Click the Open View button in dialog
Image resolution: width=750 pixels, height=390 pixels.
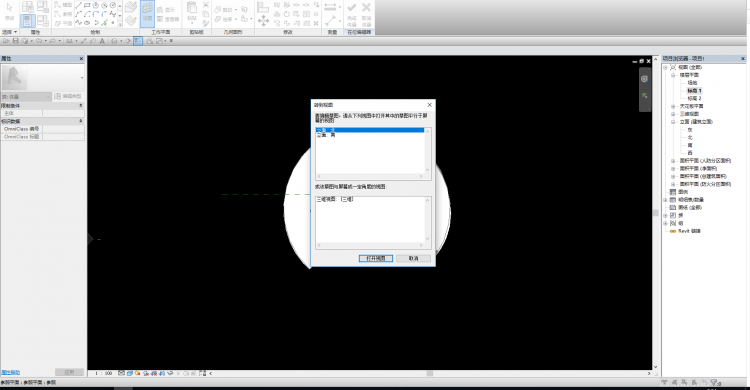(x=375, y=258)
